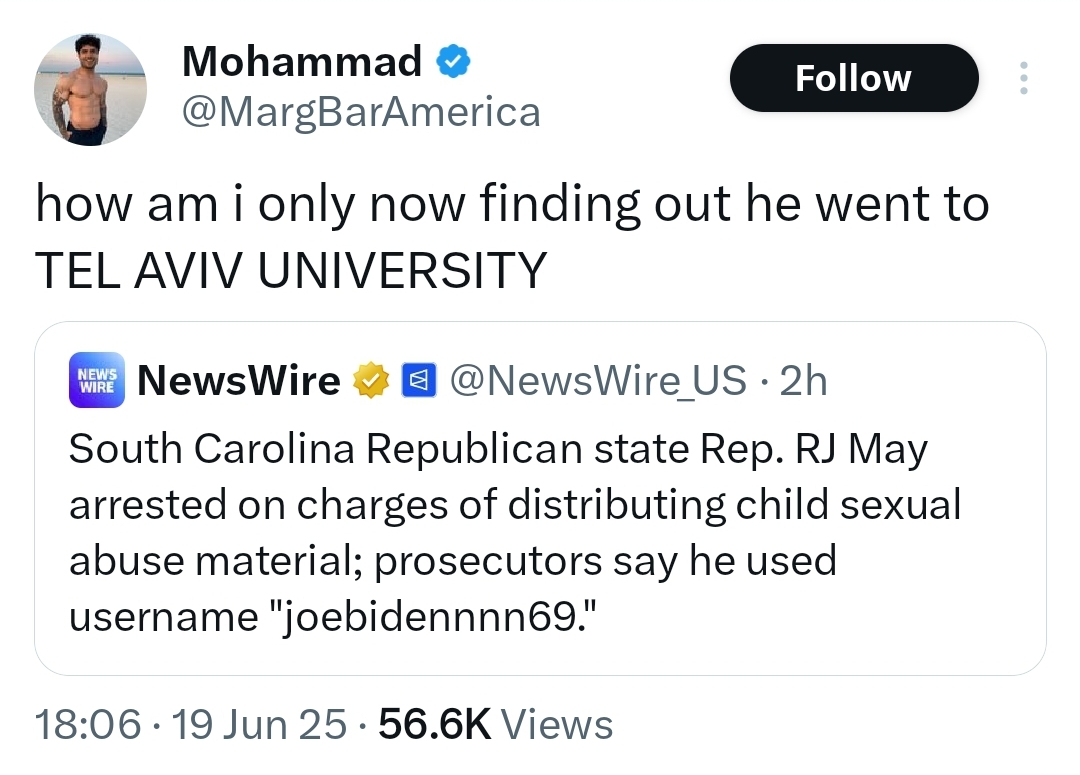Open the three-dot more options menu
This screenshot has width=1080, height=775.
click(x=1024, y=78)
